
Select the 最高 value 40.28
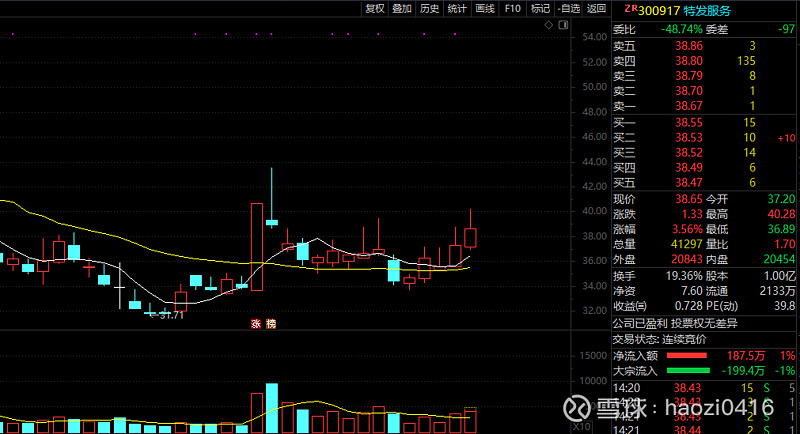click(x=781, y=214)
